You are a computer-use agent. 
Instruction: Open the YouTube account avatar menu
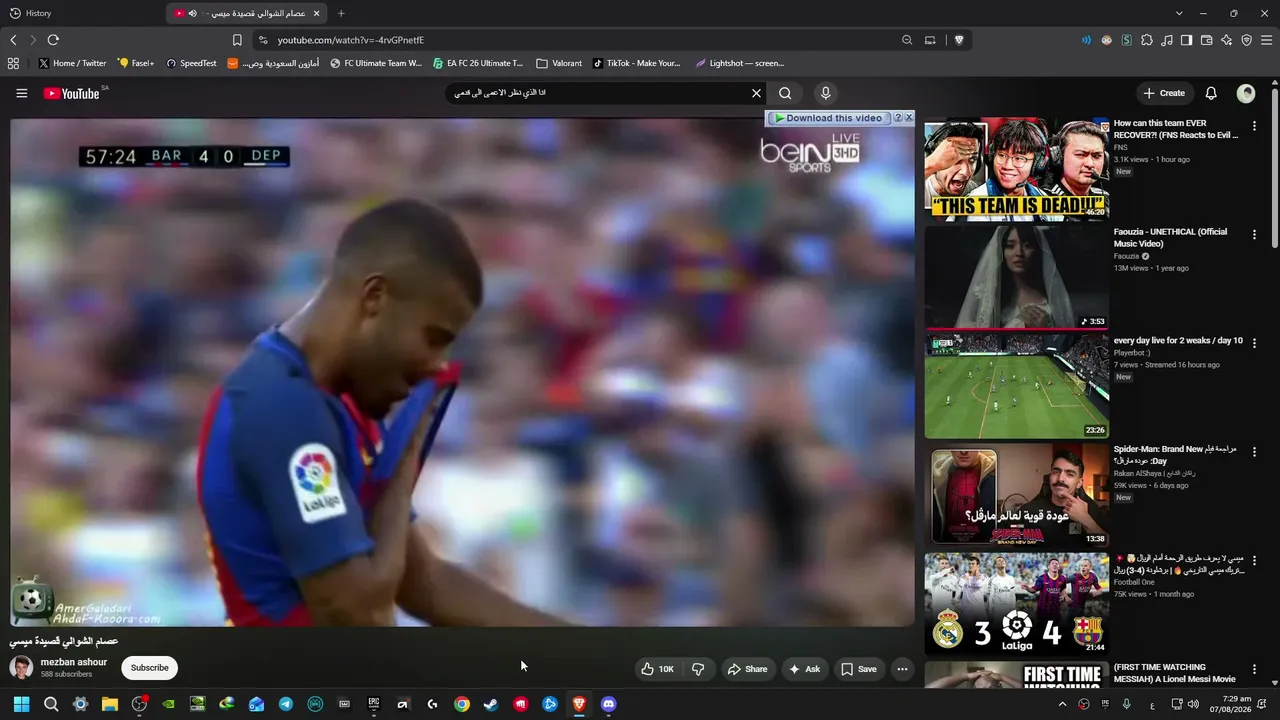(x=1246, y=93)
